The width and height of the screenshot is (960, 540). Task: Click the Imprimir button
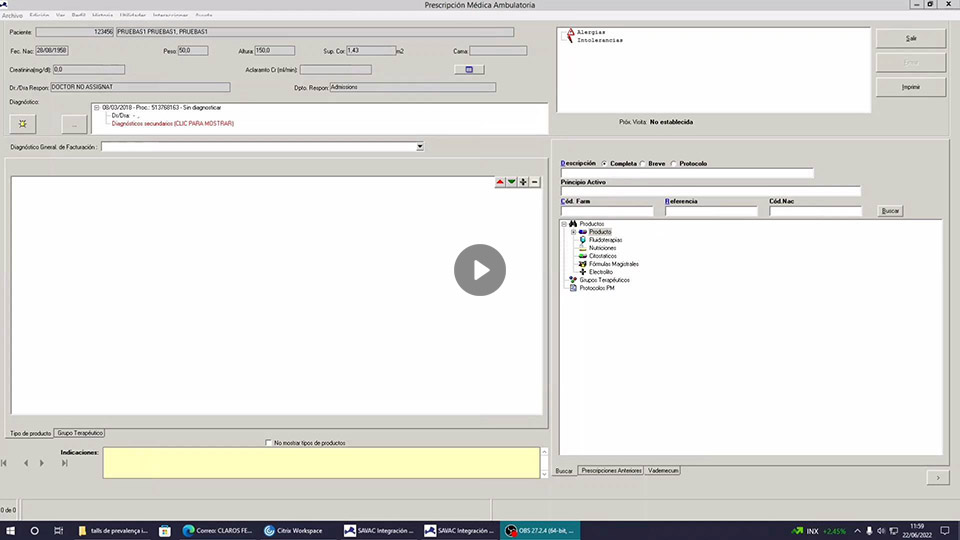[910, 87]
